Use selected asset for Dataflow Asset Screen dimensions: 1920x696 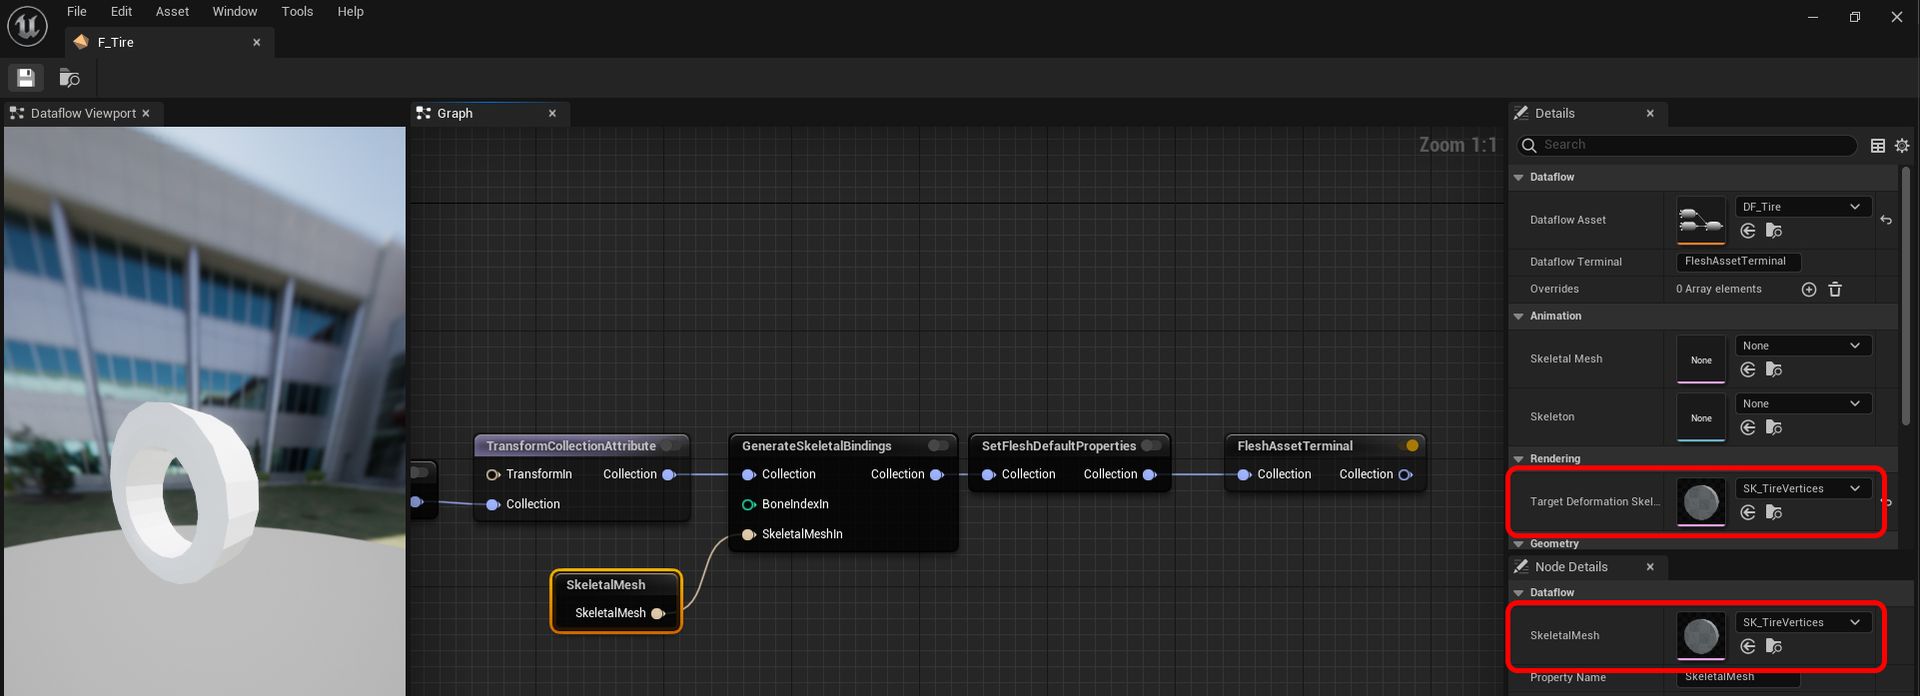(x=1748, y=231)
